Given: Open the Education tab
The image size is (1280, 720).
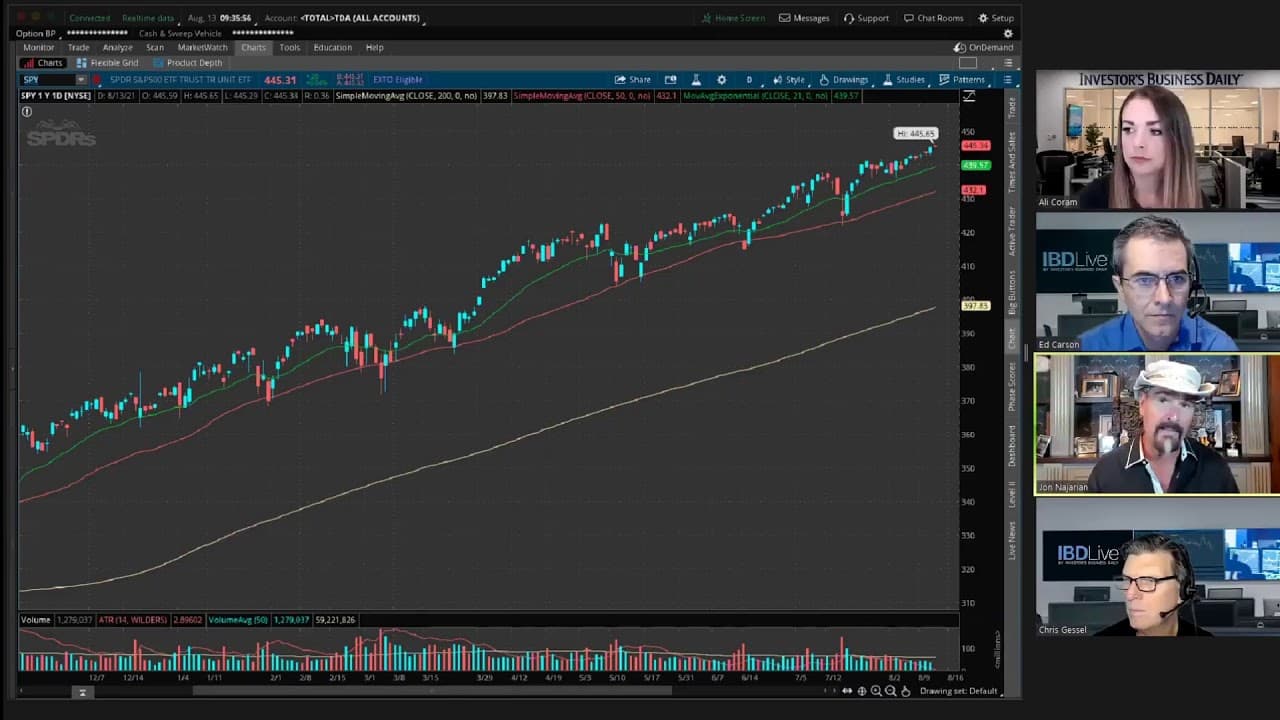Looking at the screenshot, I should click(x=332, y=47).
